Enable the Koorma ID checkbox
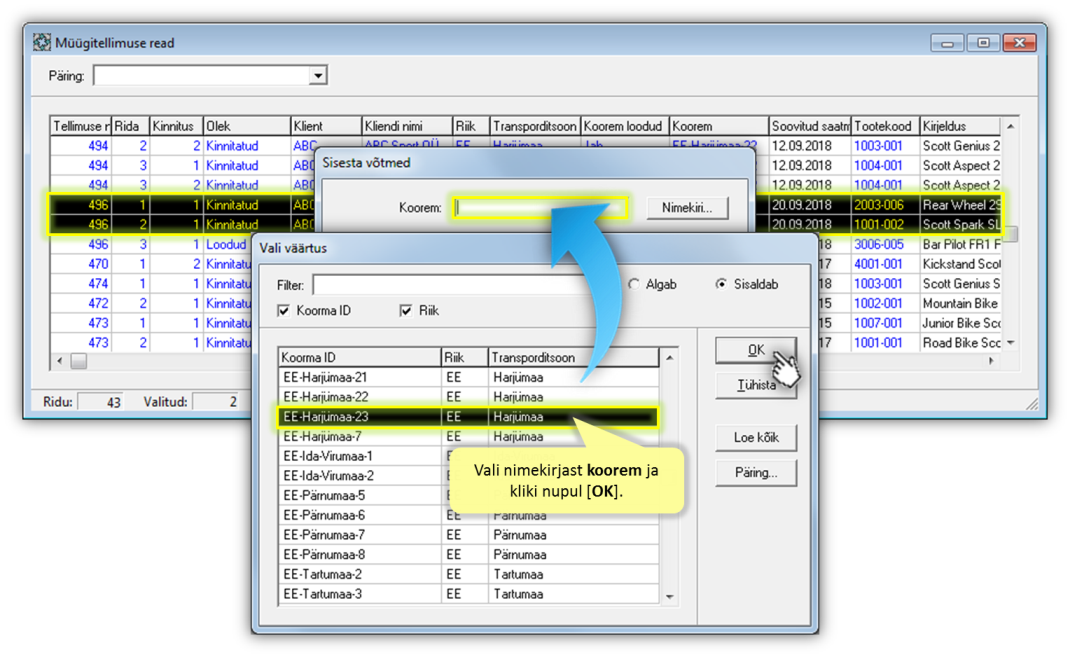The height and width of the screenshot is (657, 1070). click(x=284, y=311)
